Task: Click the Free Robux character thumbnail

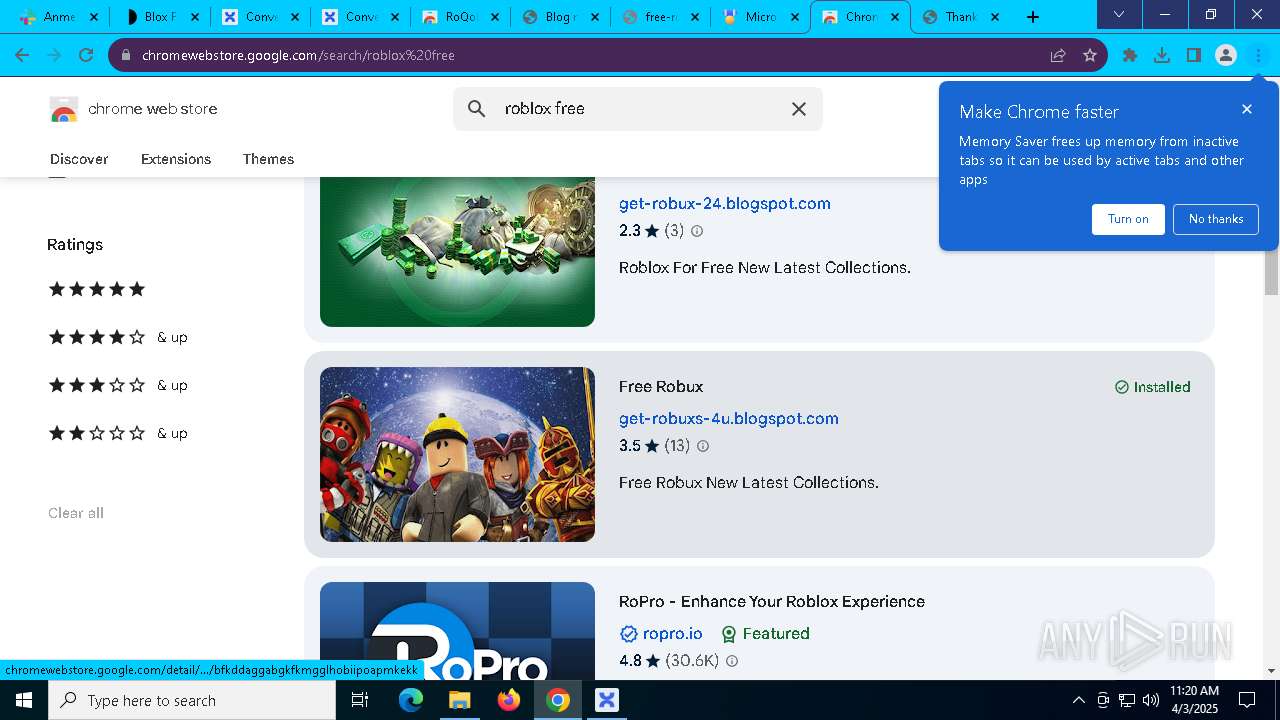Action: pos(457,454)
